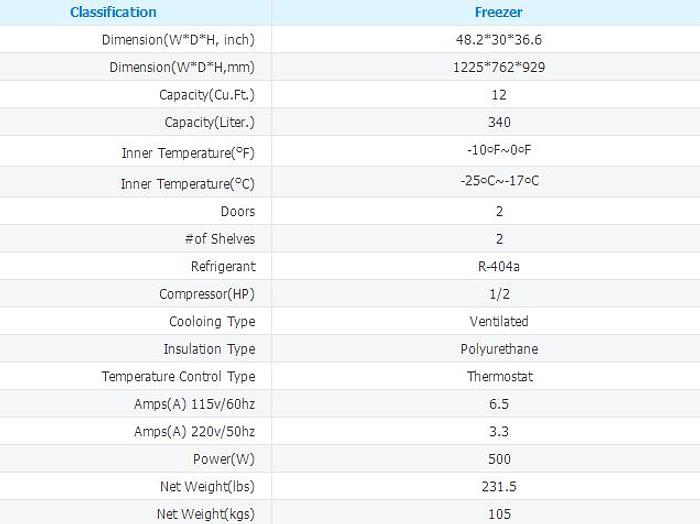Select the 340 liter capacity value

[x=499, y=122]
